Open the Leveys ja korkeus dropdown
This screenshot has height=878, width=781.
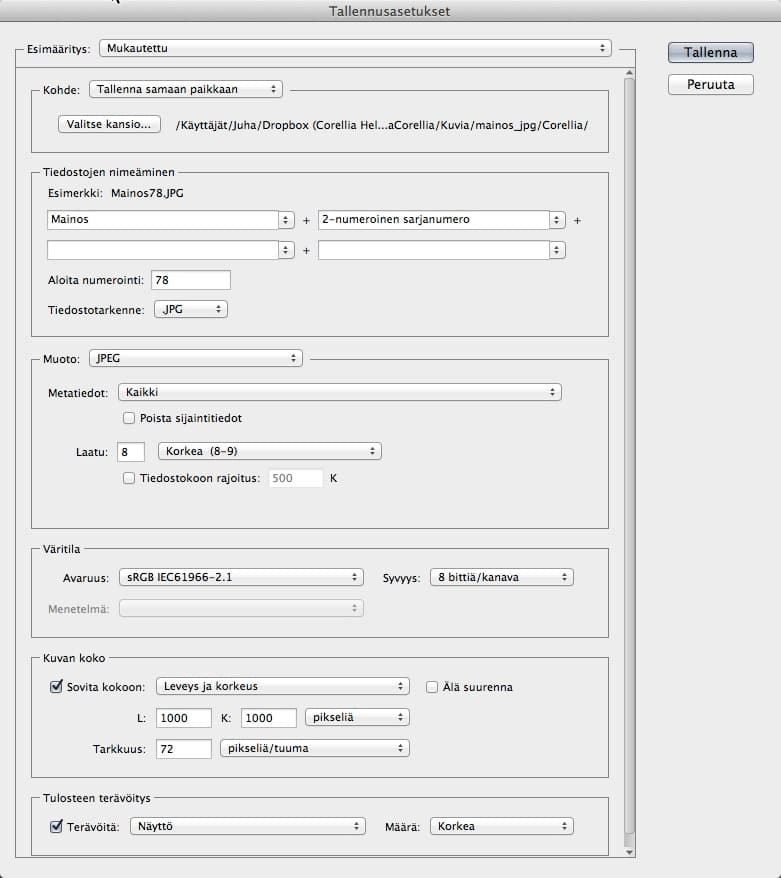[x=283, y=686]
